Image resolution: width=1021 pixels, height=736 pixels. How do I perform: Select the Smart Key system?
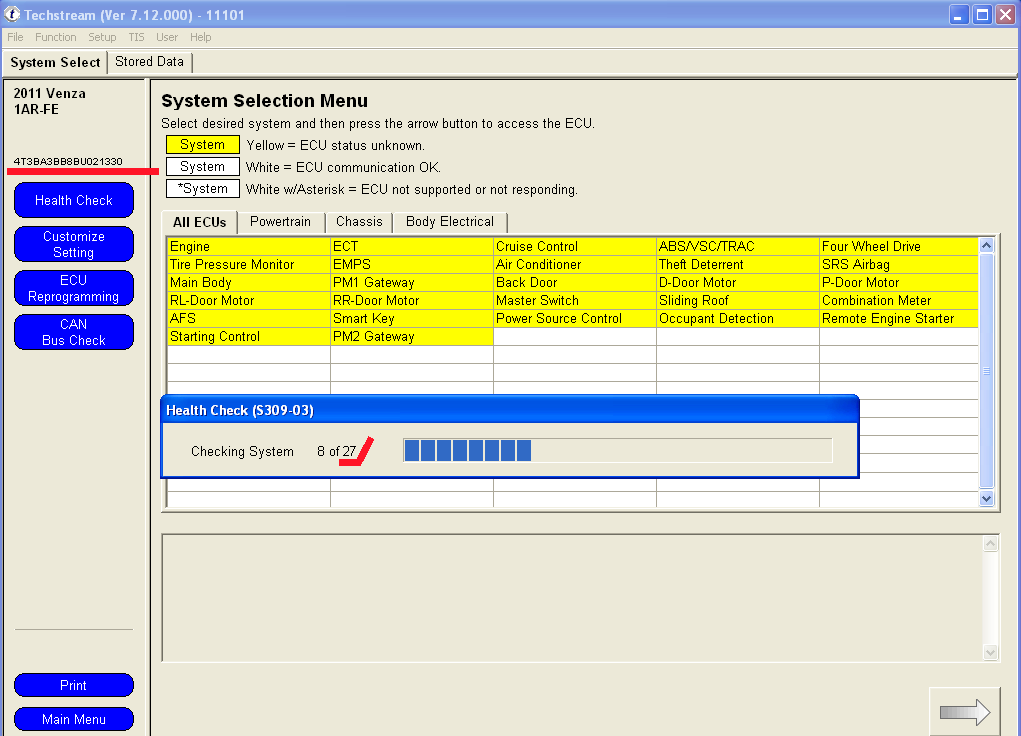(412, 318)
